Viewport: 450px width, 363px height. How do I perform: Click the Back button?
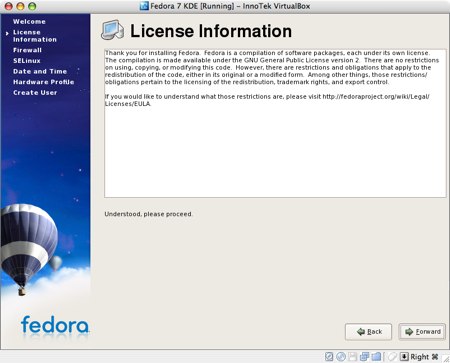pos(368,332)
